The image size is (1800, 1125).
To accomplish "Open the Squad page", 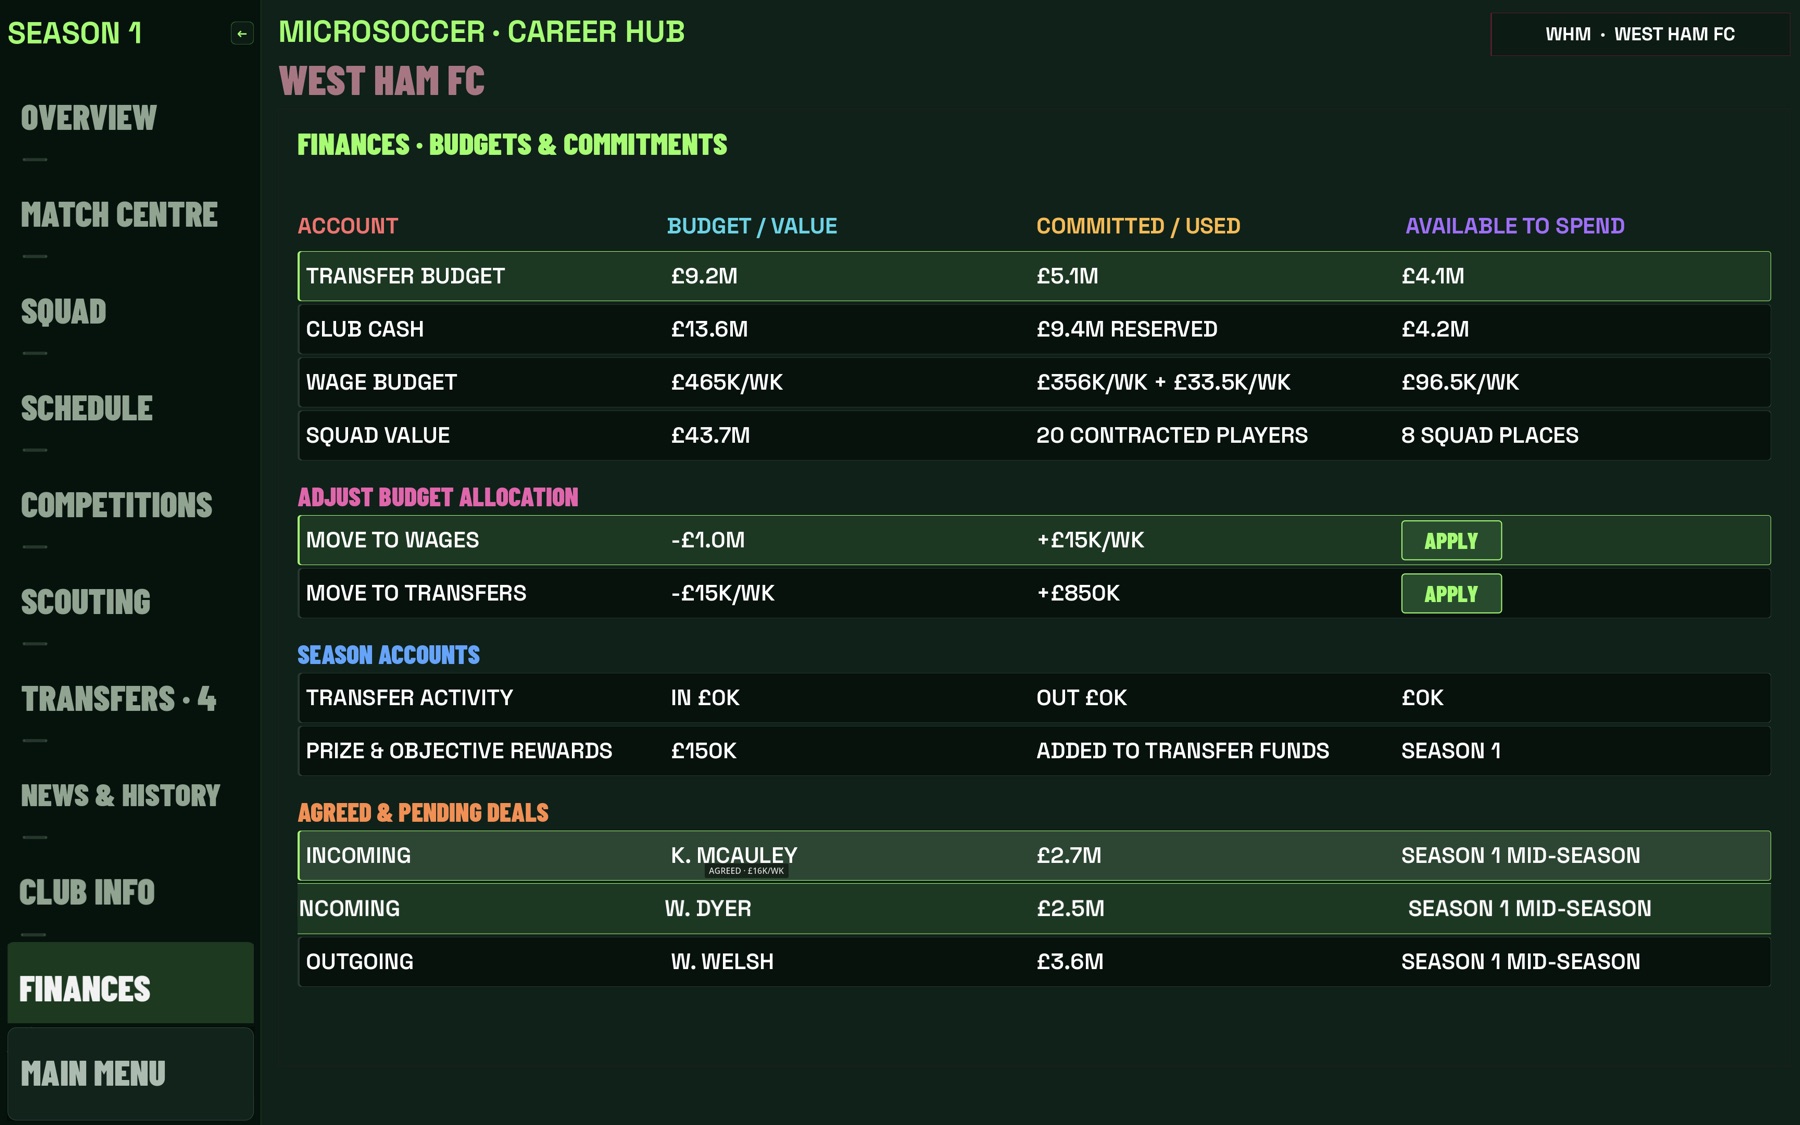I will [64, 312].
